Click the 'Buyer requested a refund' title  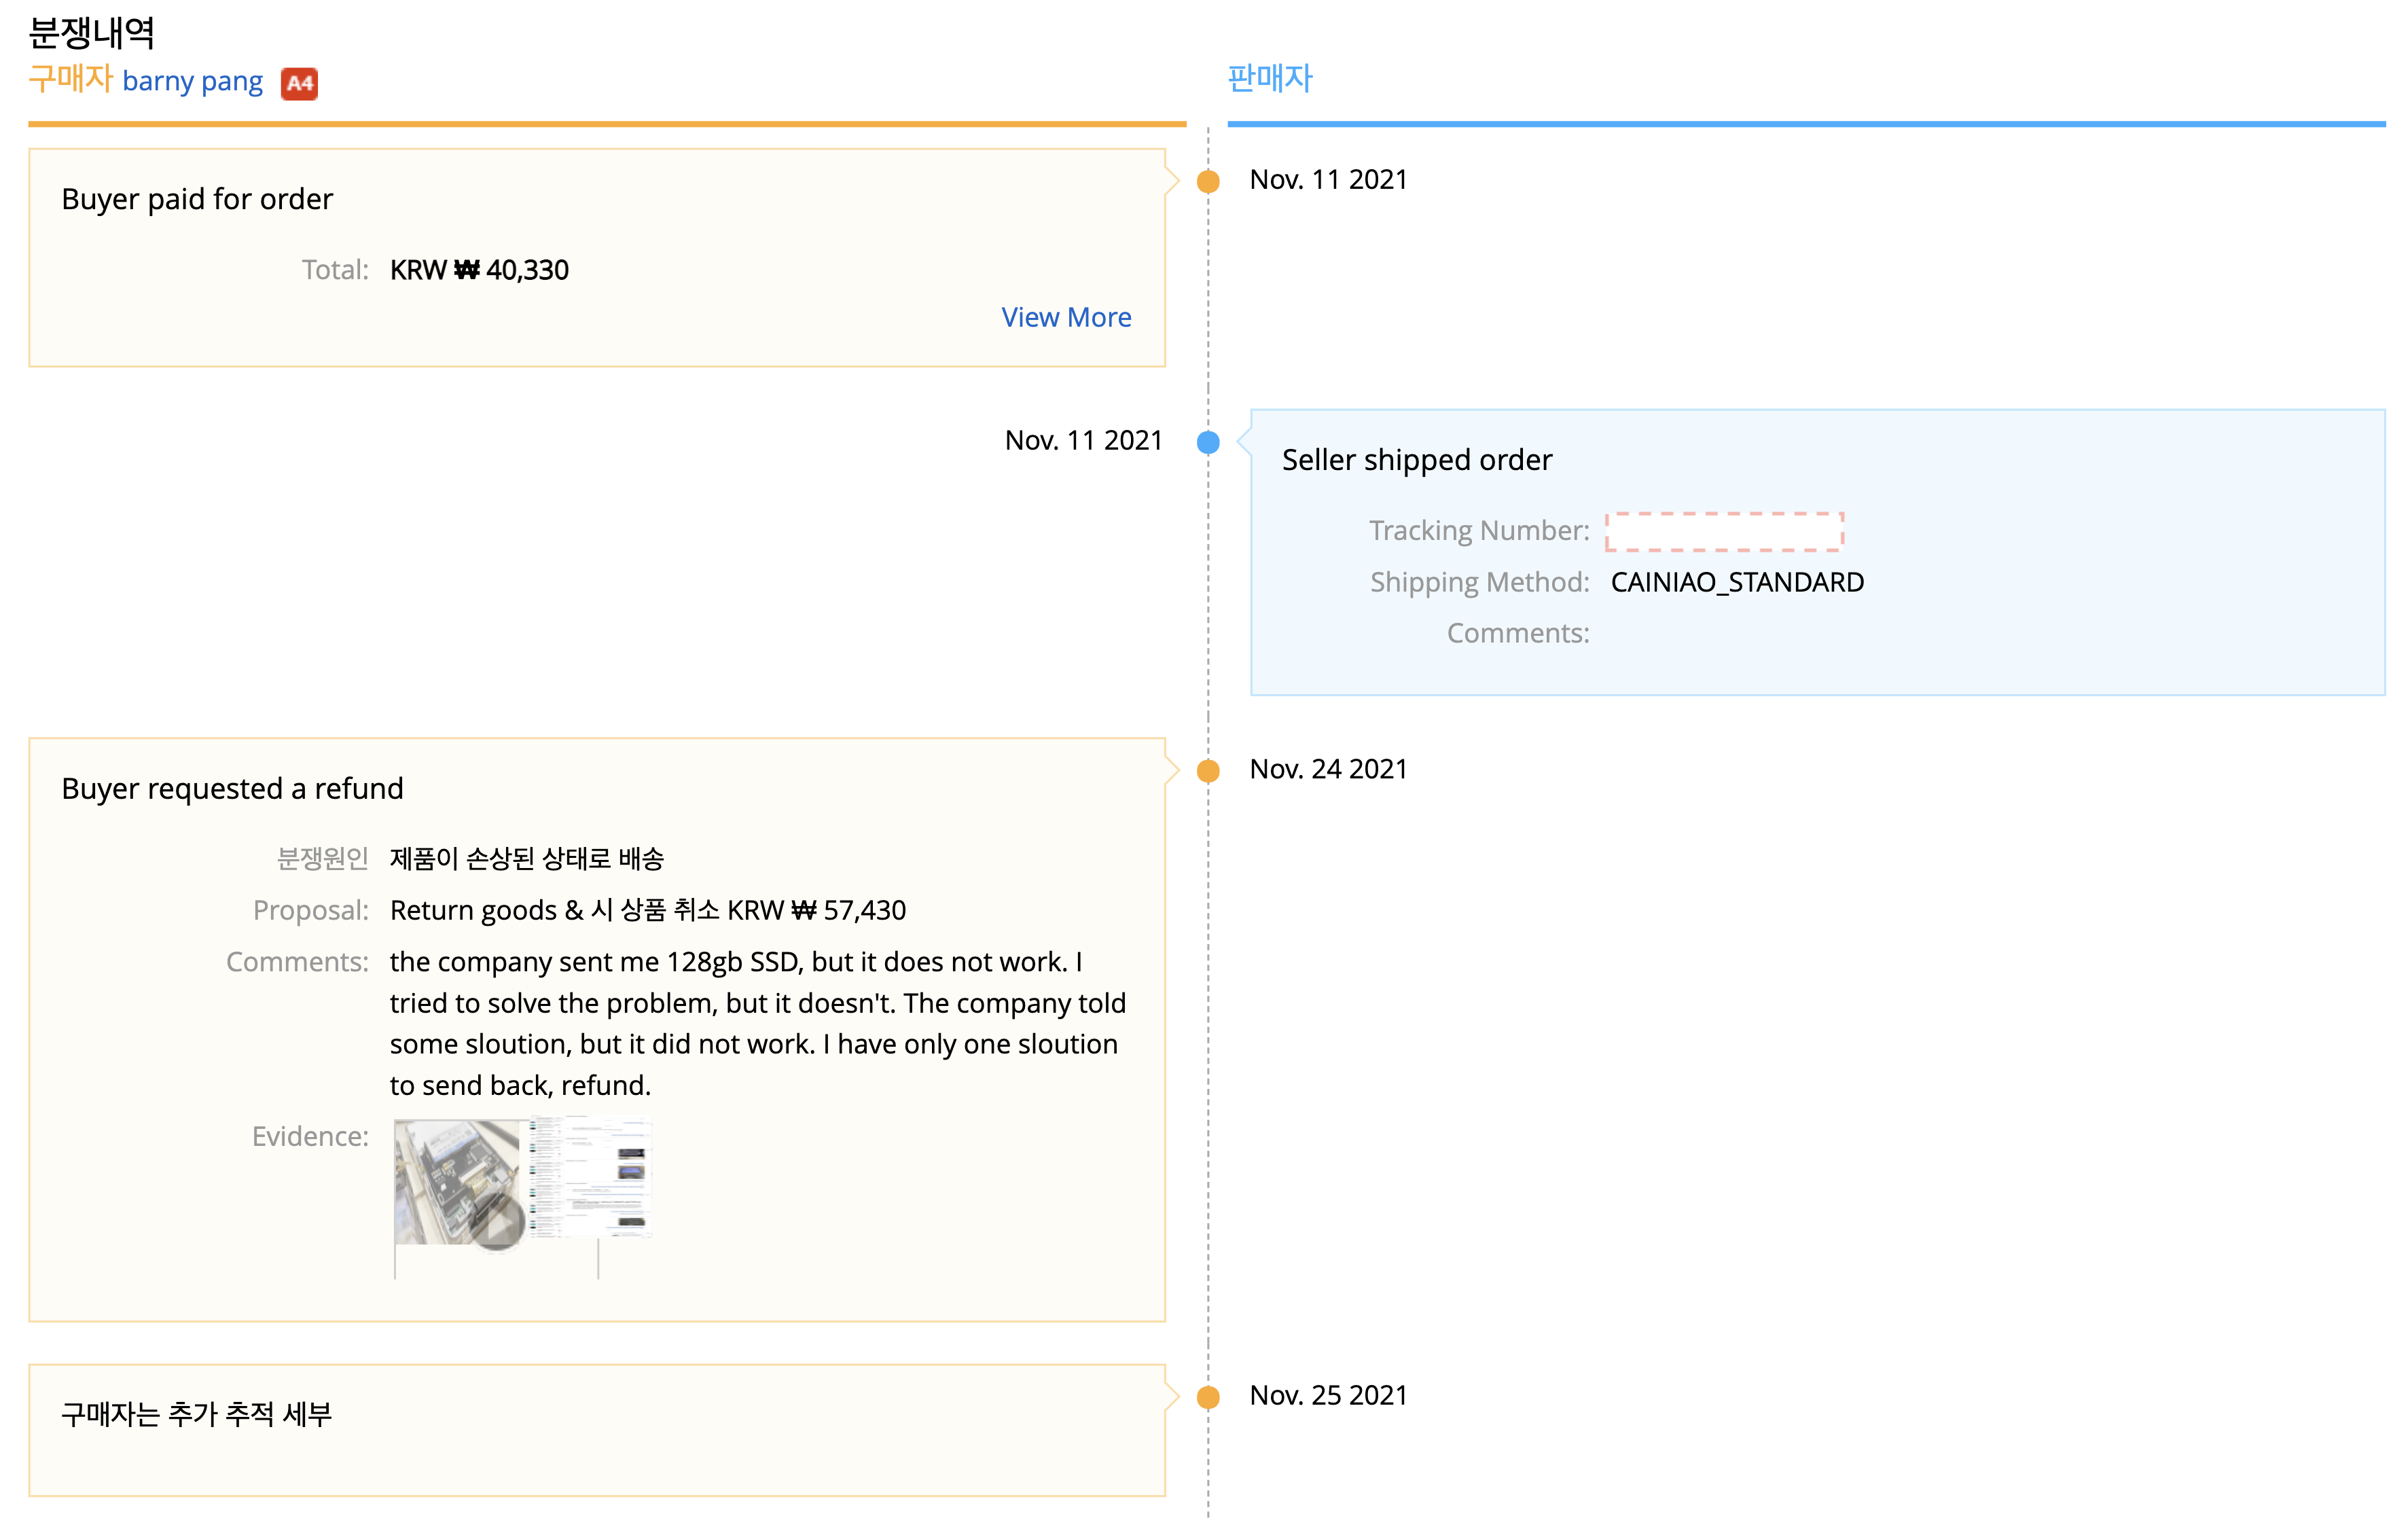232,788
